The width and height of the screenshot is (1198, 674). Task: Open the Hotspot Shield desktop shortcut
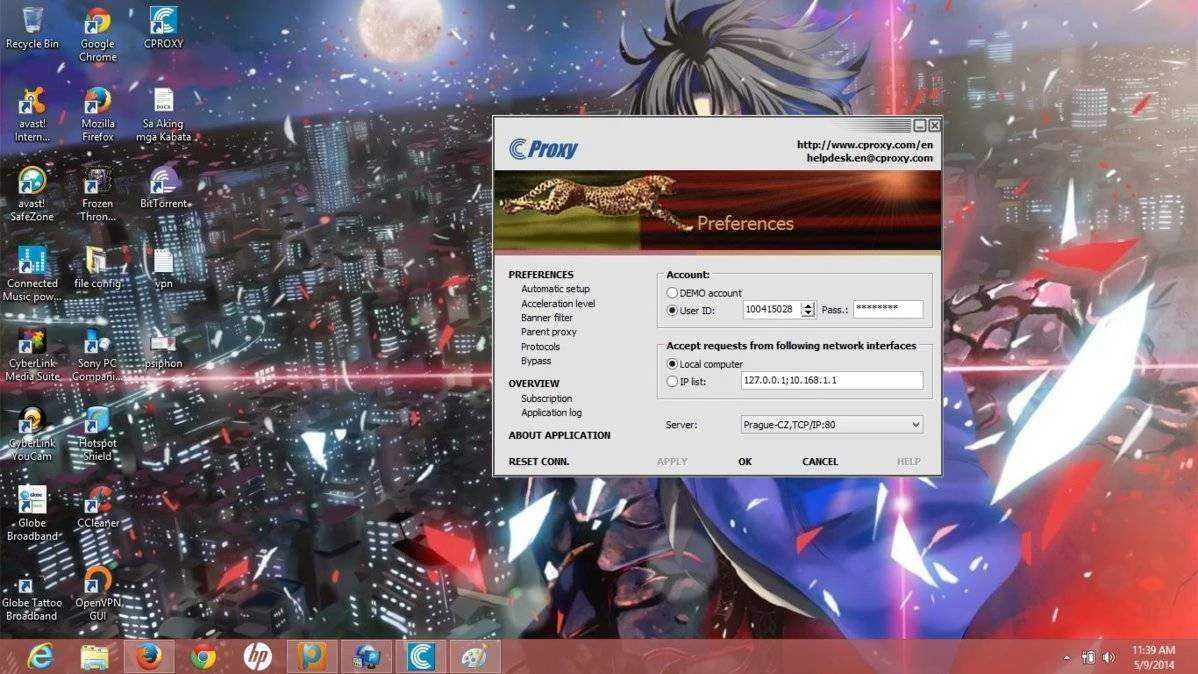(x=98, y=433)
